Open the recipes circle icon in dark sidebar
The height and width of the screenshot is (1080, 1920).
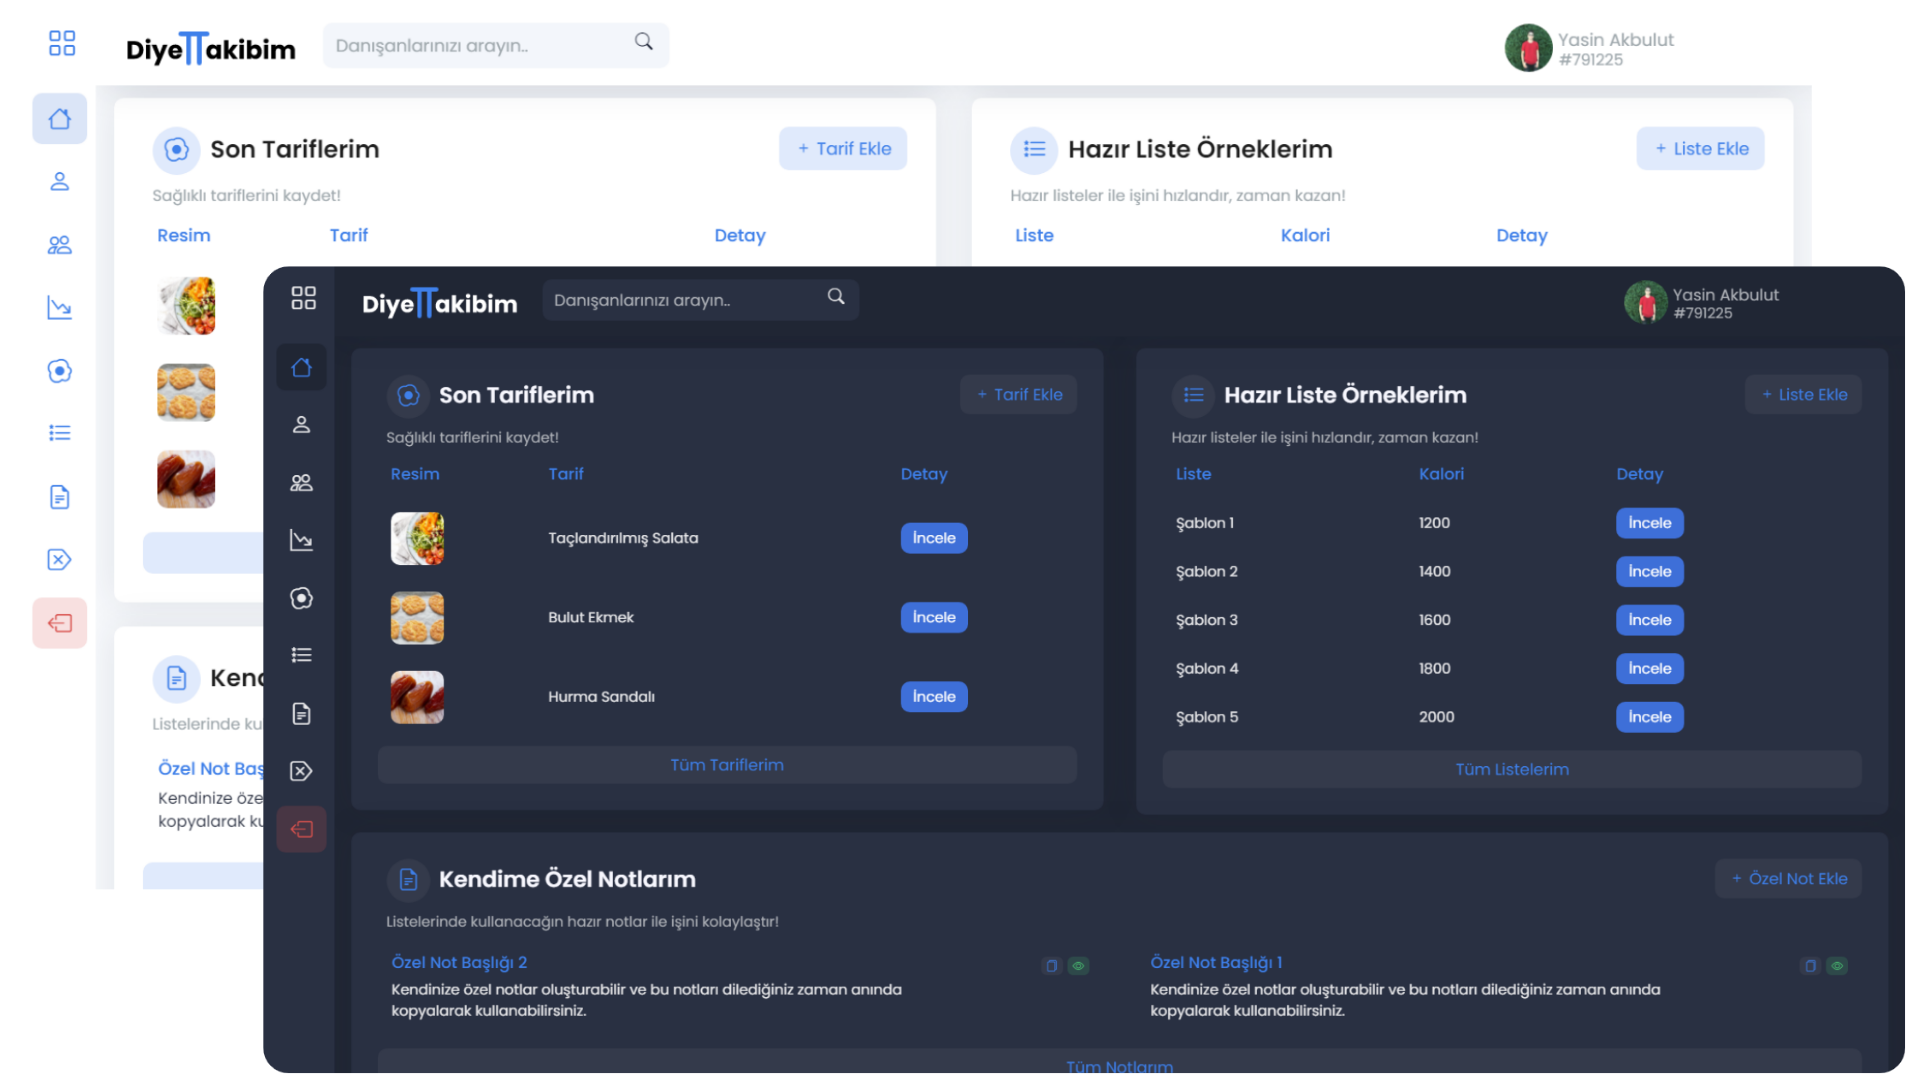coord(301,598)
